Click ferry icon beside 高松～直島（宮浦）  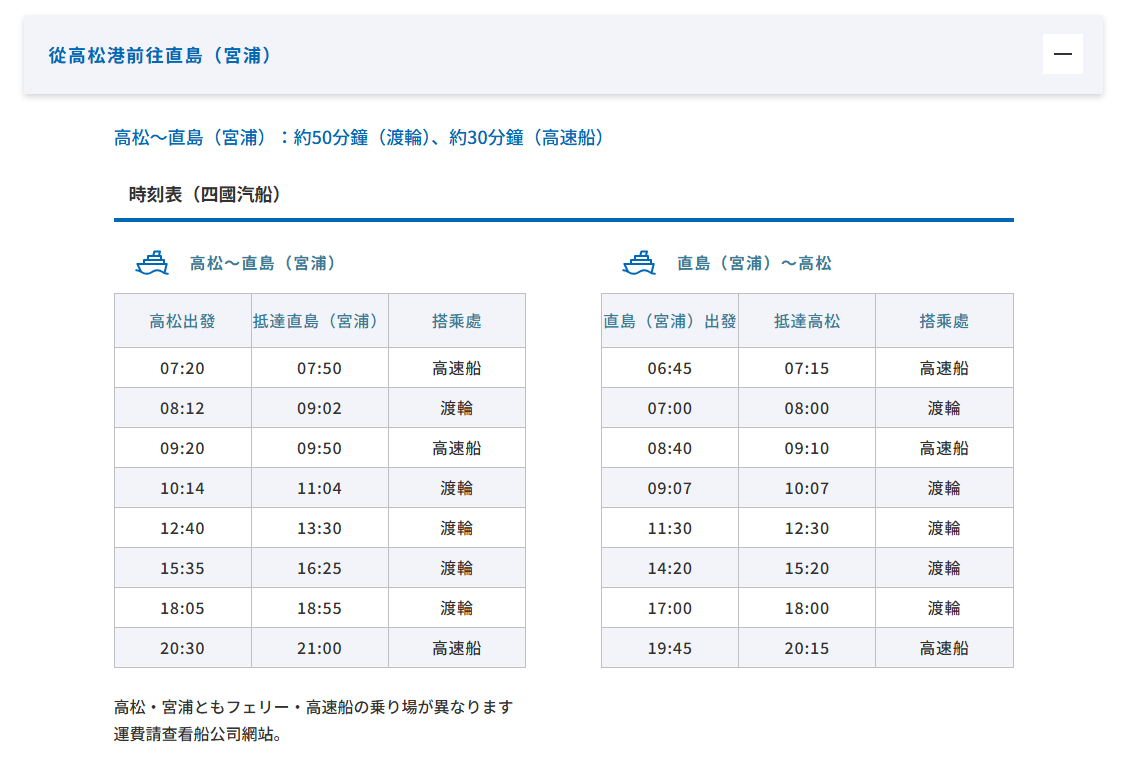[152, 263]
